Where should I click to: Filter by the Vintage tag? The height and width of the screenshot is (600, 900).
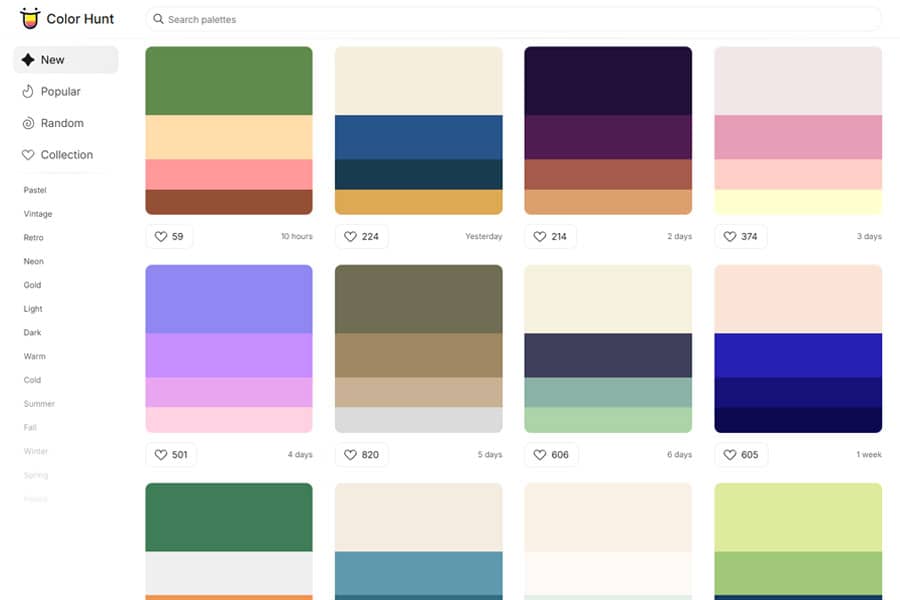click(38, 214)
